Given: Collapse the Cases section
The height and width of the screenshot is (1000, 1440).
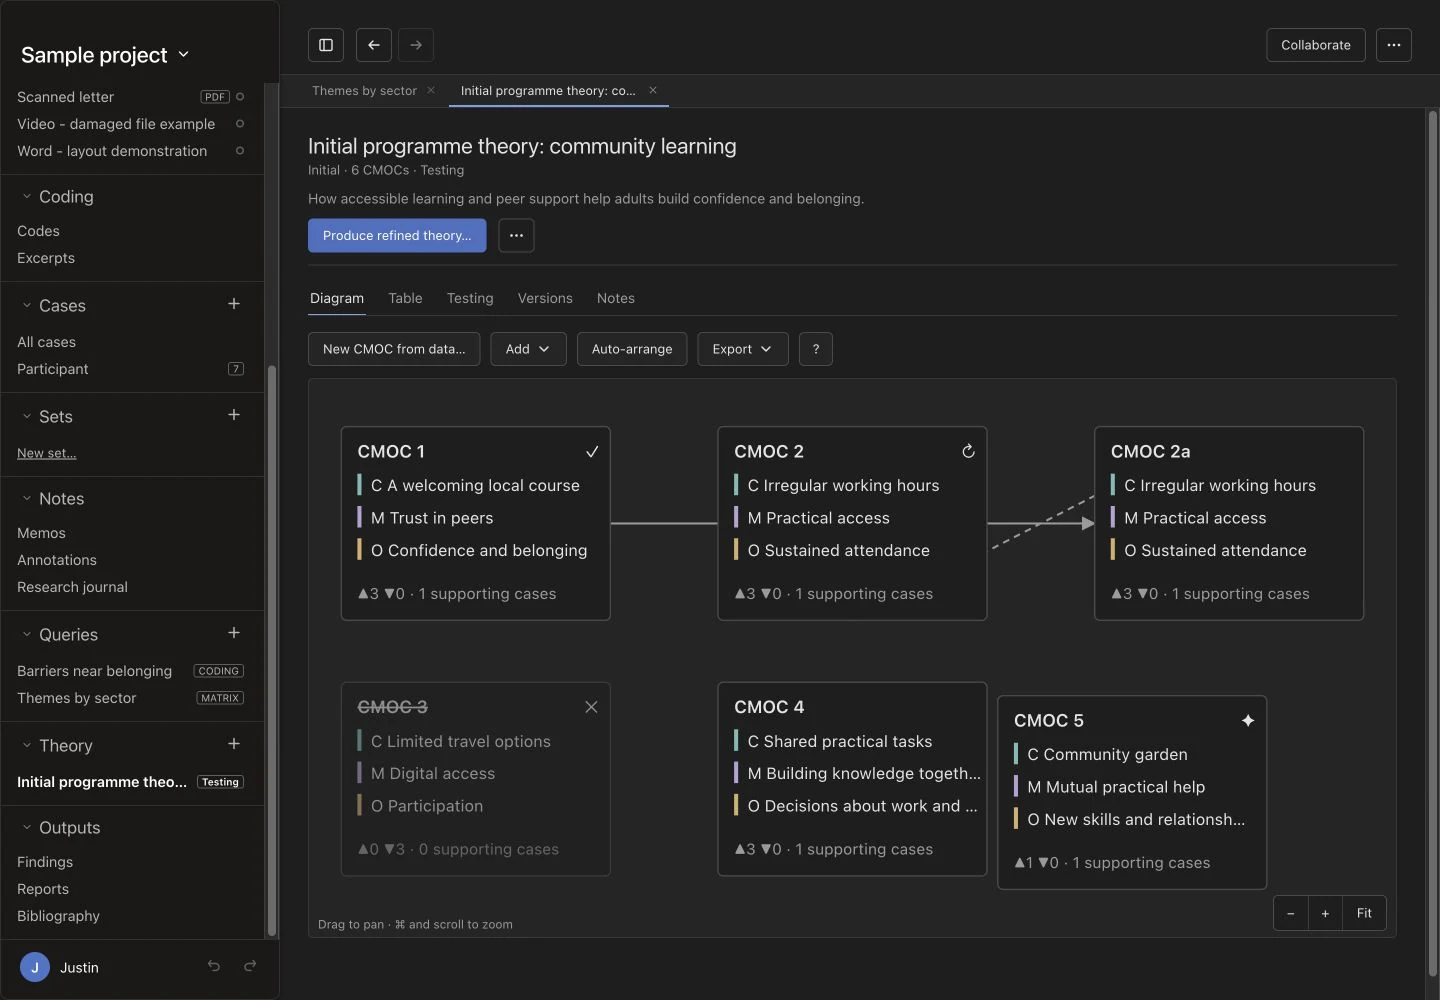Looking at the screenshot, I should tap(27, 306).
